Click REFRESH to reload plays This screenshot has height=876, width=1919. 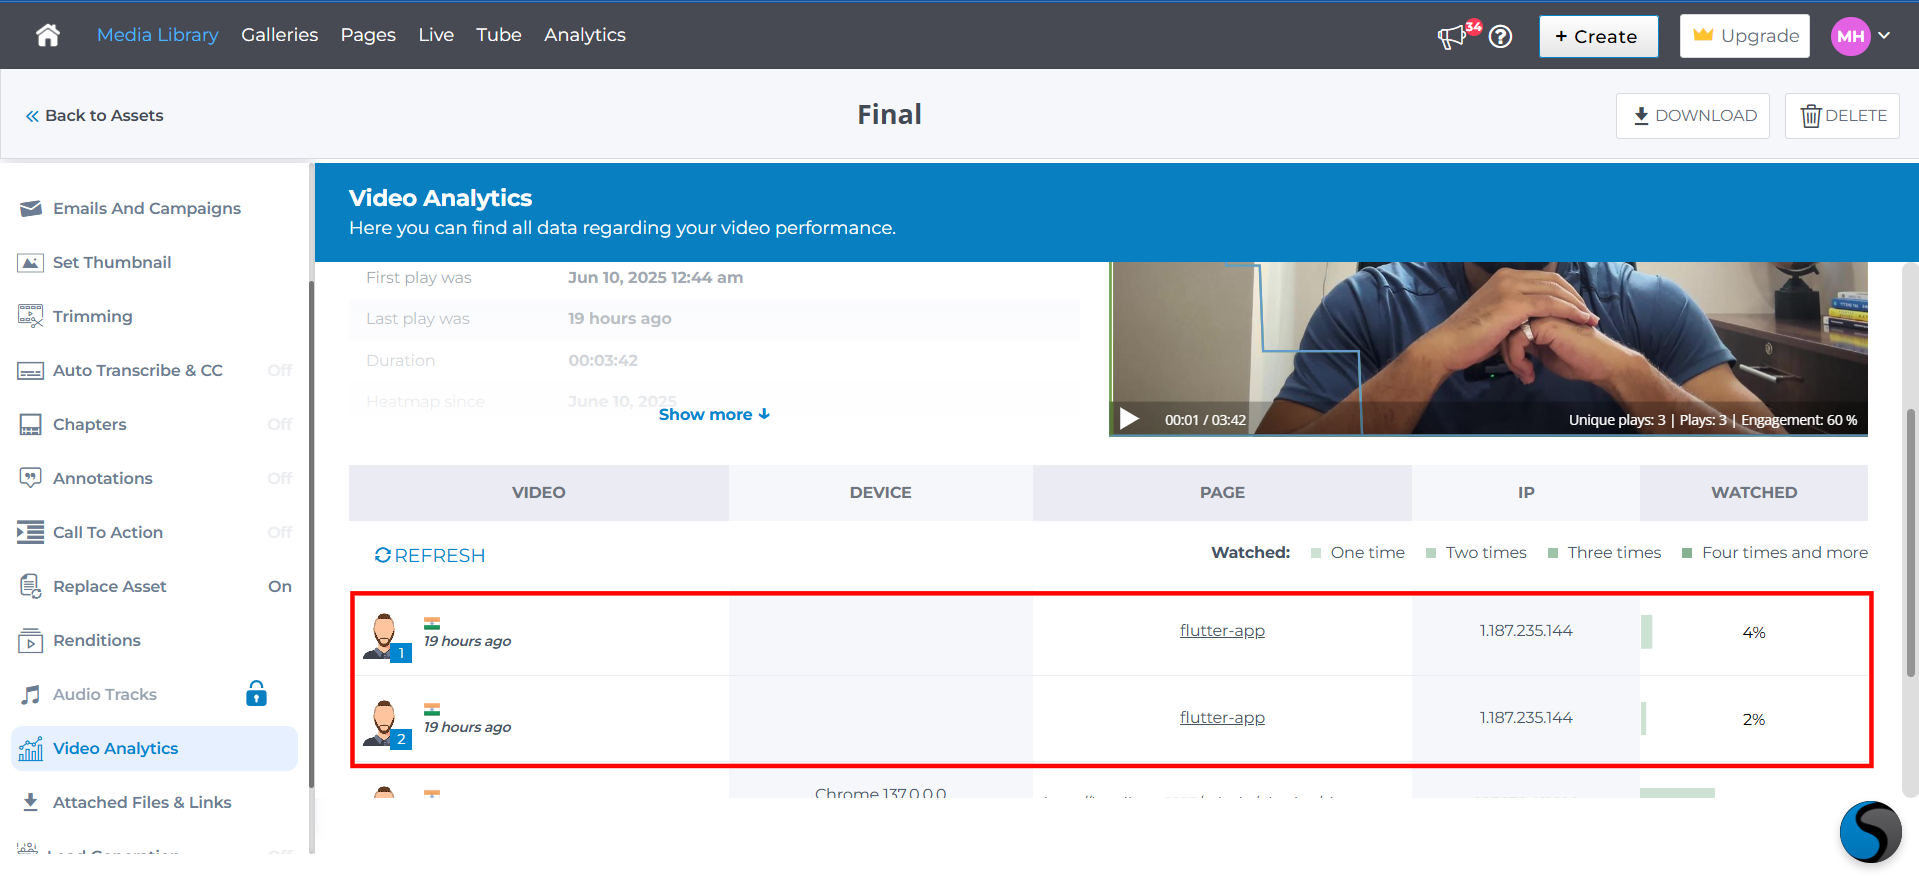pyautogui.click(x=430, y=555)
